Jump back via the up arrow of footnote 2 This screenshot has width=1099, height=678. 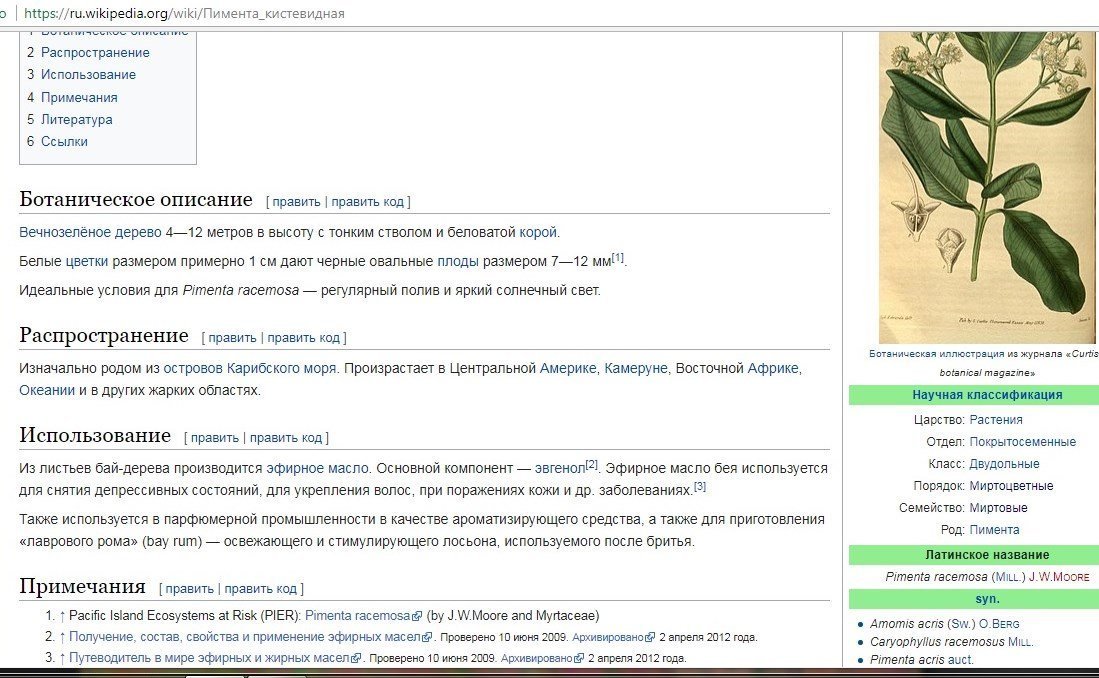(62, 637)
